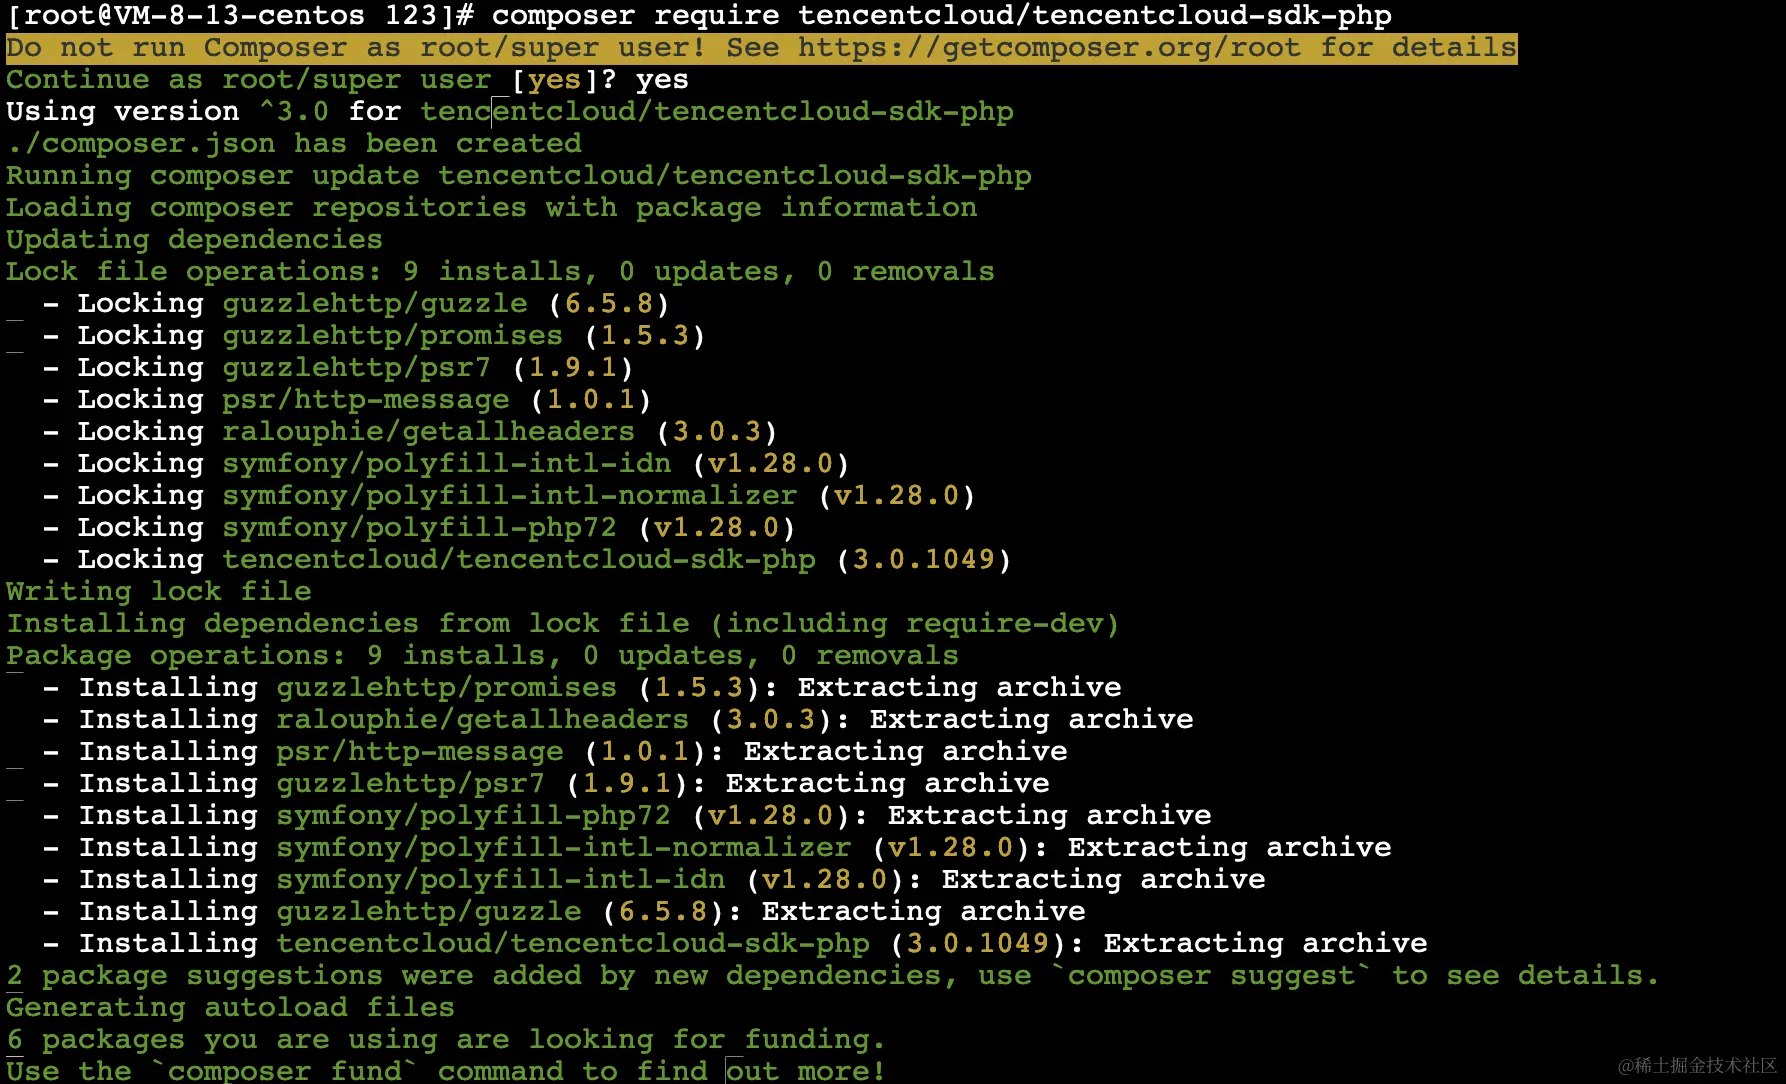The height and width of the screenshot is (1084, 1786).
Task: Click the shell prompt text [root@VM-8-13-centos 123]#
Action: [240, 16]
